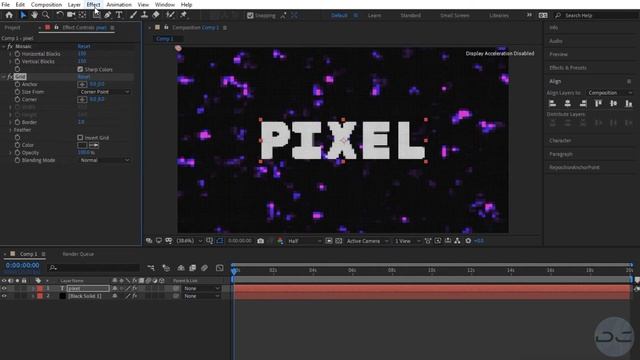Open the Composition menu

46,4
